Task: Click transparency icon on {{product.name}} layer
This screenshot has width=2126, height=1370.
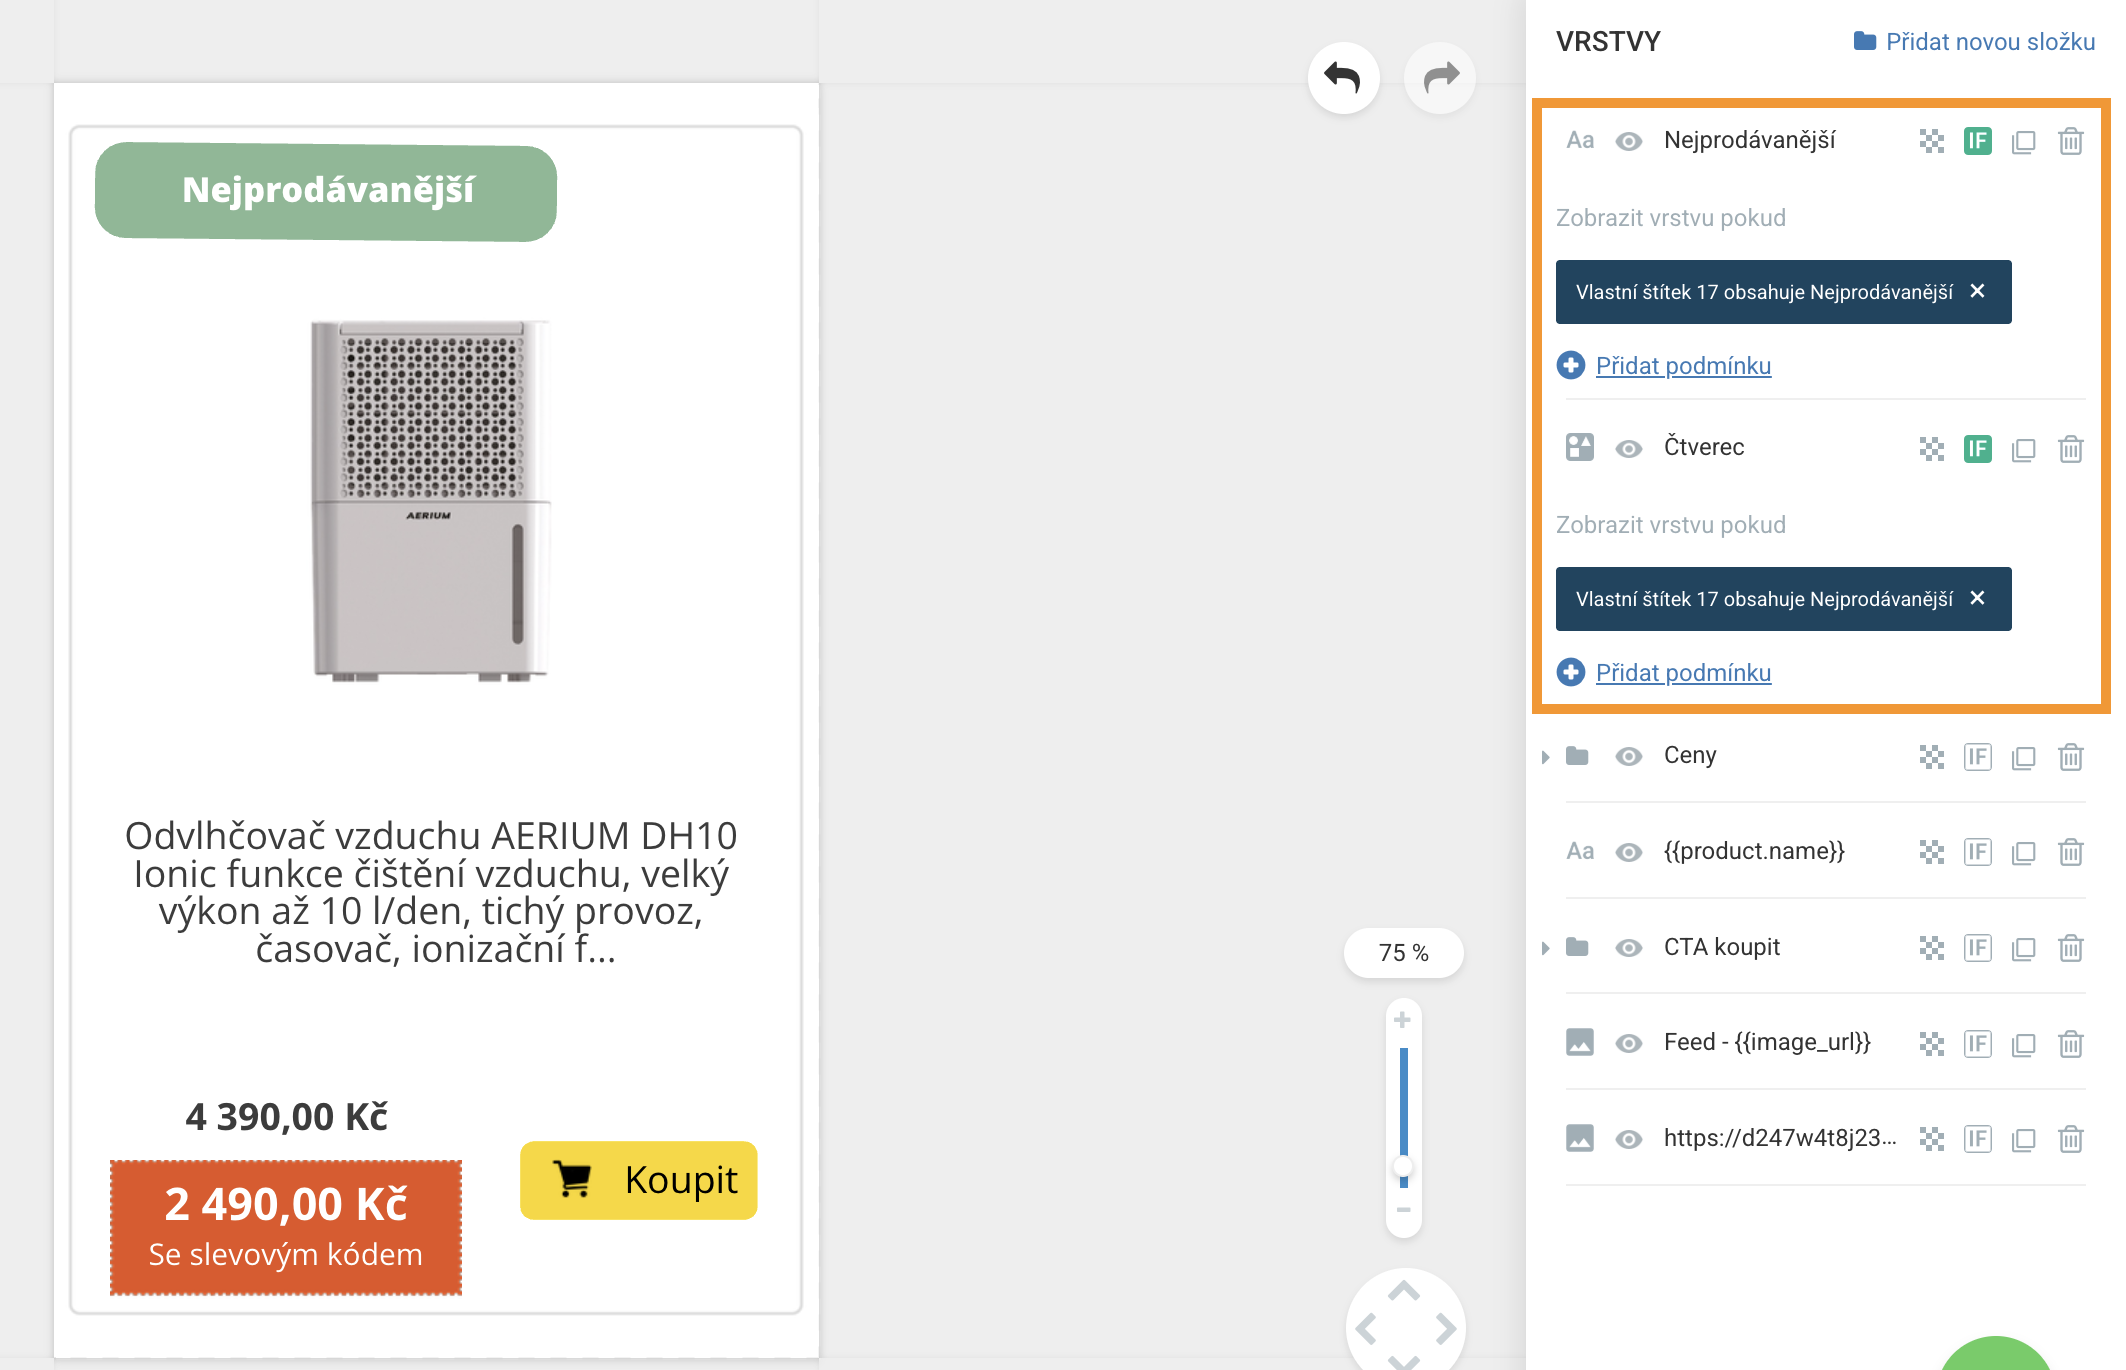Action: click(1931, 852)
